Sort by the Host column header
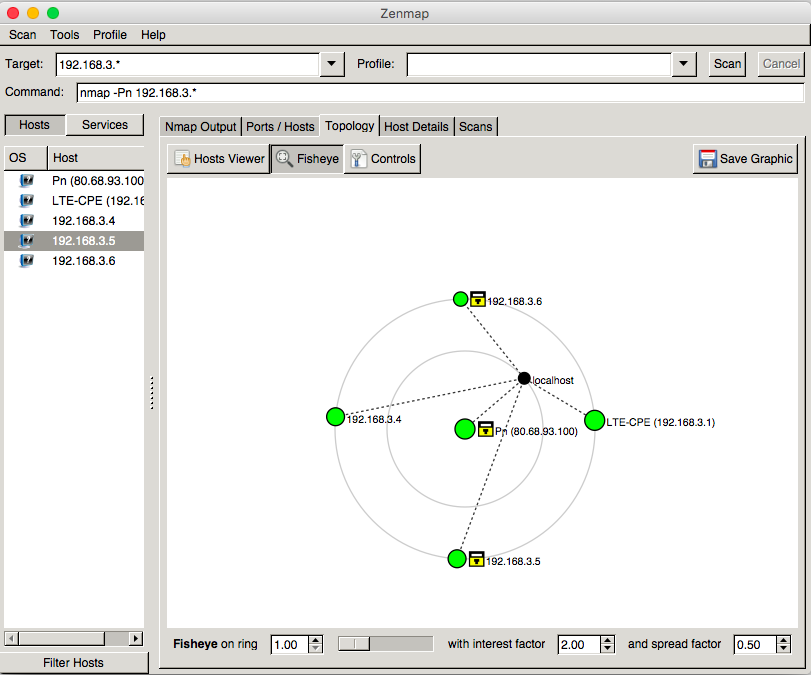Screen dimensions: 811x675 tap(96, 158)
